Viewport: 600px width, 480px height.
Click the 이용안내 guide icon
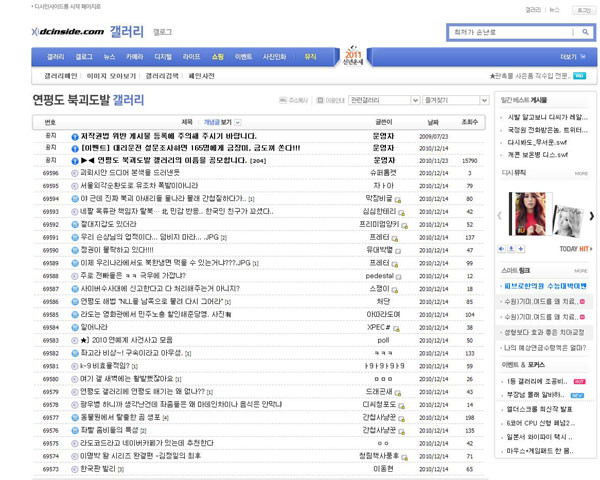[x=320, y=100]
